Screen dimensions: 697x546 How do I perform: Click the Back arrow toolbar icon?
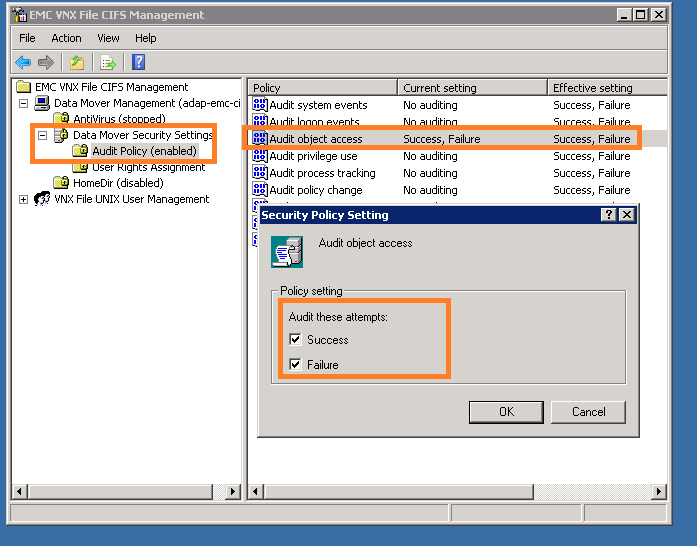click(23, 62)
